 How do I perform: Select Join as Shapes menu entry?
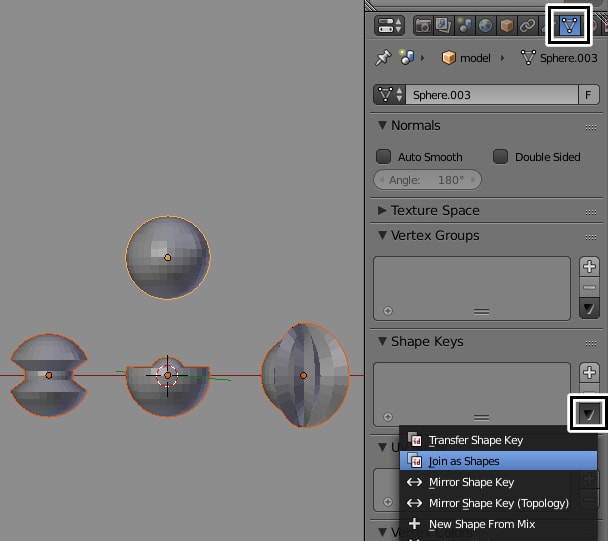[x=499, y=461]
